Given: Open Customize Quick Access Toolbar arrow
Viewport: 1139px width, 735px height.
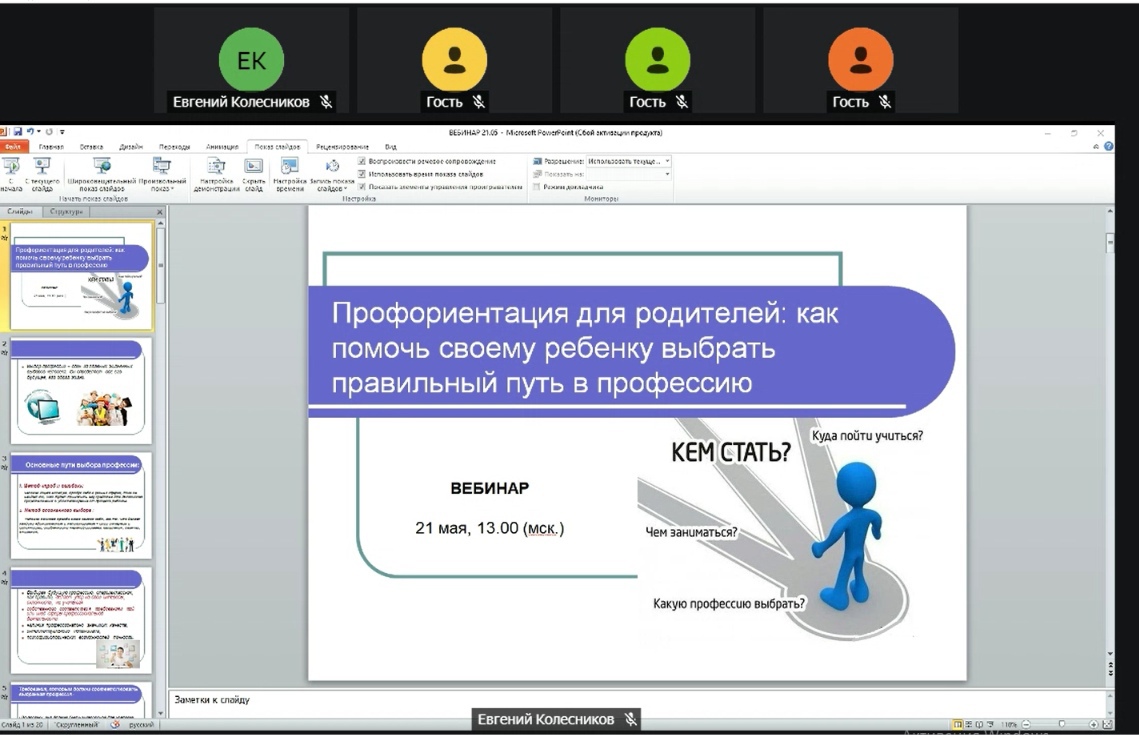Looking at the screenshot, I should point(62,132).
